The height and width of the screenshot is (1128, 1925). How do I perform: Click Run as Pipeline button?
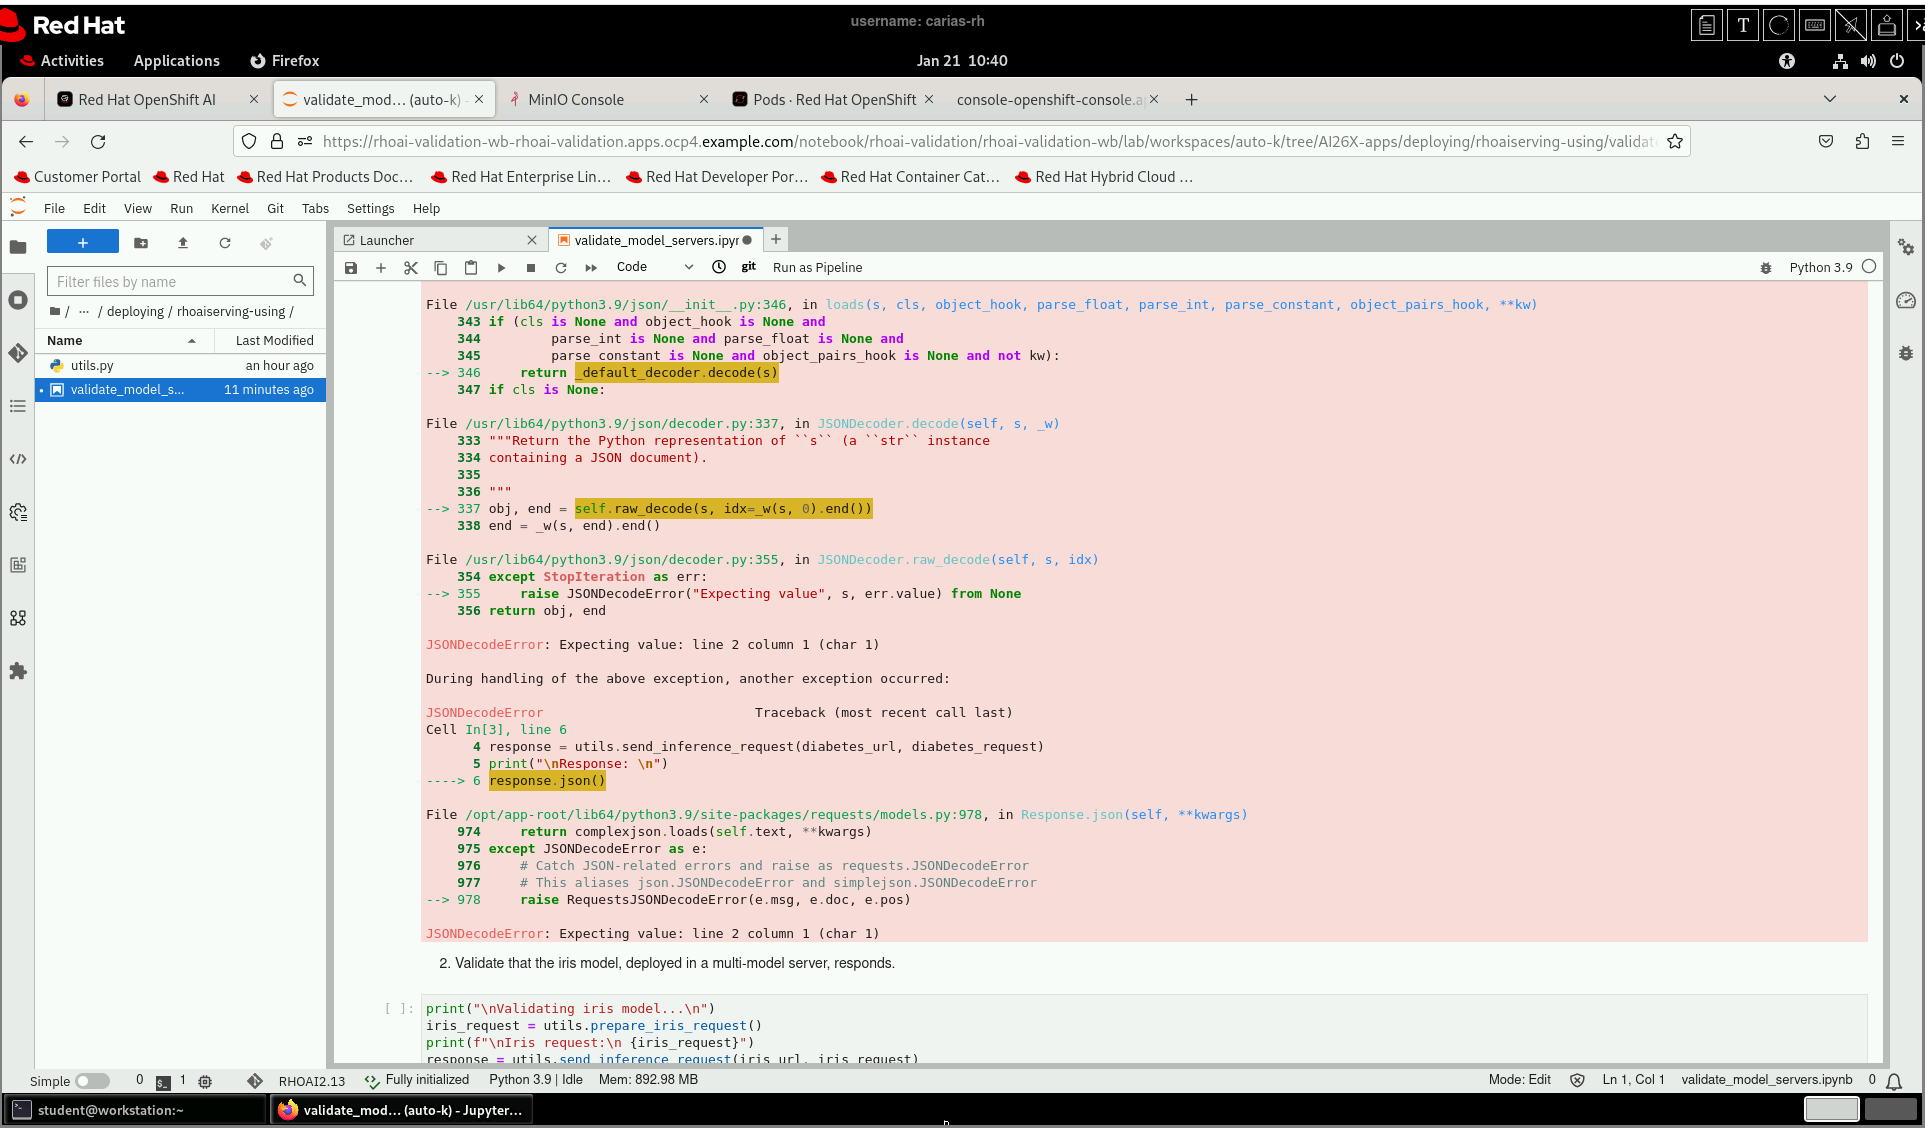pyautogui.click(x=817, y=268)
